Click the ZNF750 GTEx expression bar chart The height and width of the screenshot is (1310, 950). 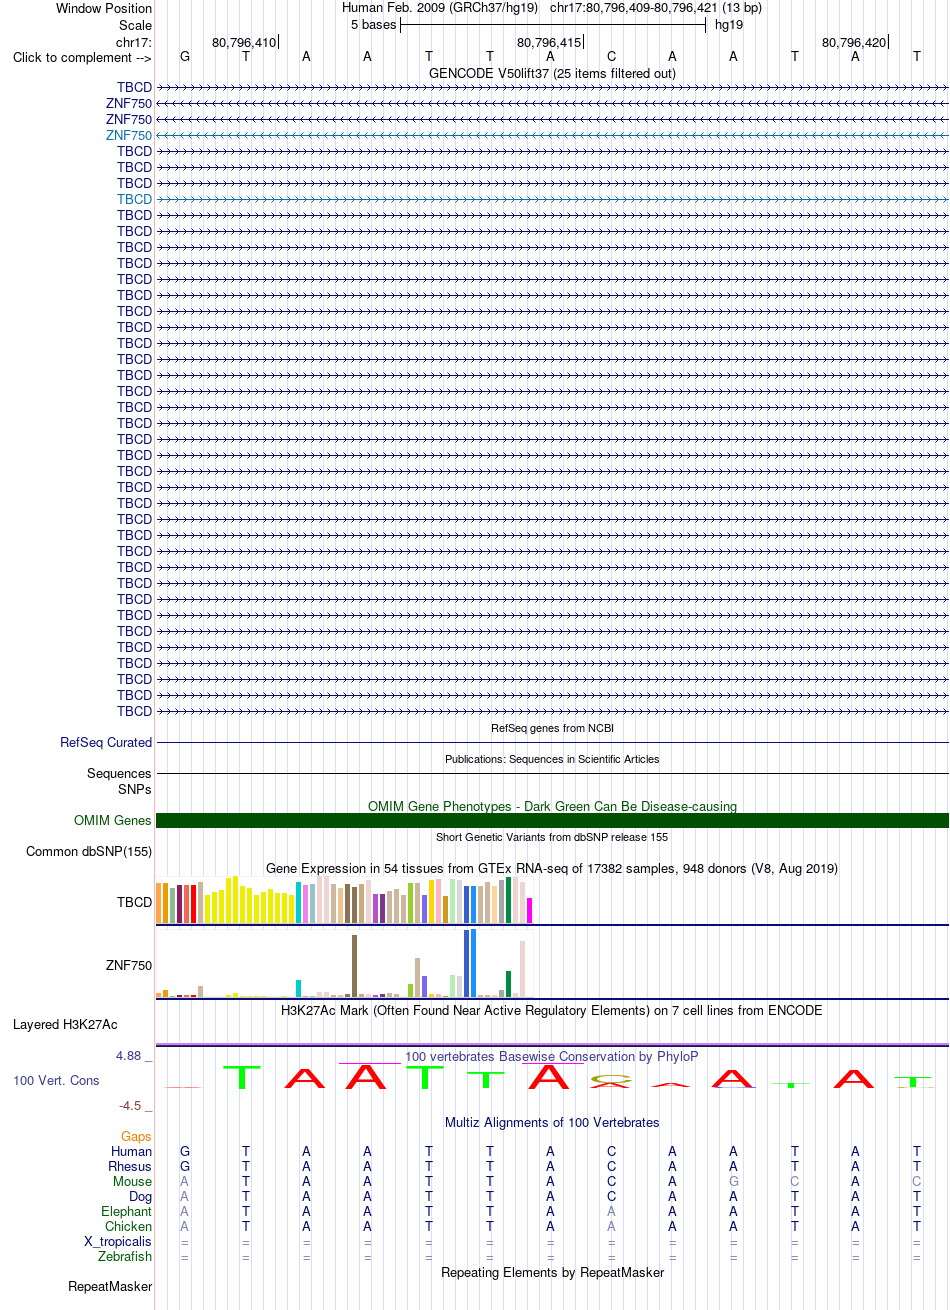[344, 963]
